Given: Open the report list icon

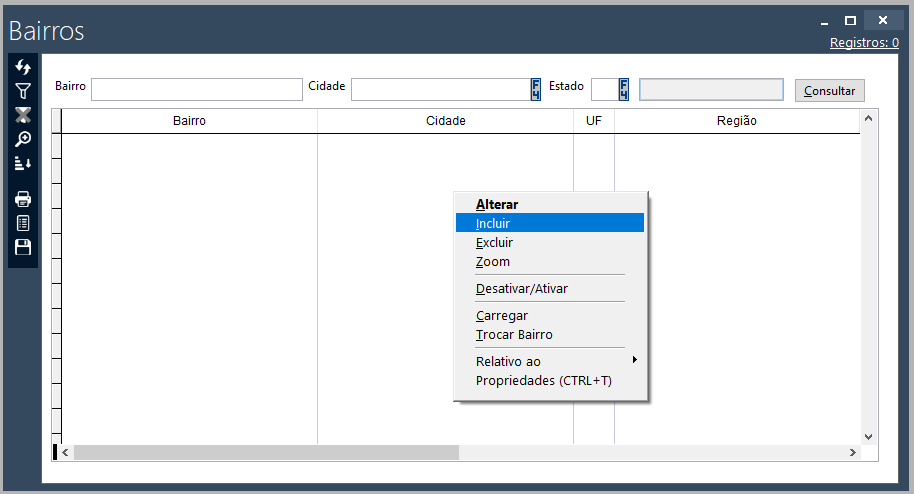Looking at the screenshot, I should pyautogui.click(x=23, y=223).
